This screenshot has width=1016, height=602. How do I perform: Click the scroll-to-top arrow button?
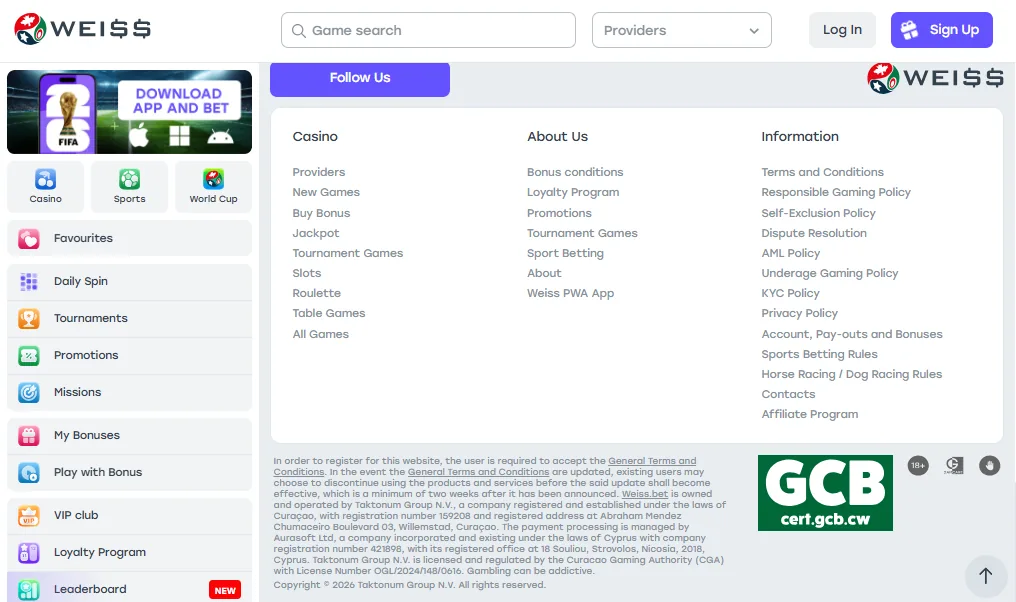[986, 575]
